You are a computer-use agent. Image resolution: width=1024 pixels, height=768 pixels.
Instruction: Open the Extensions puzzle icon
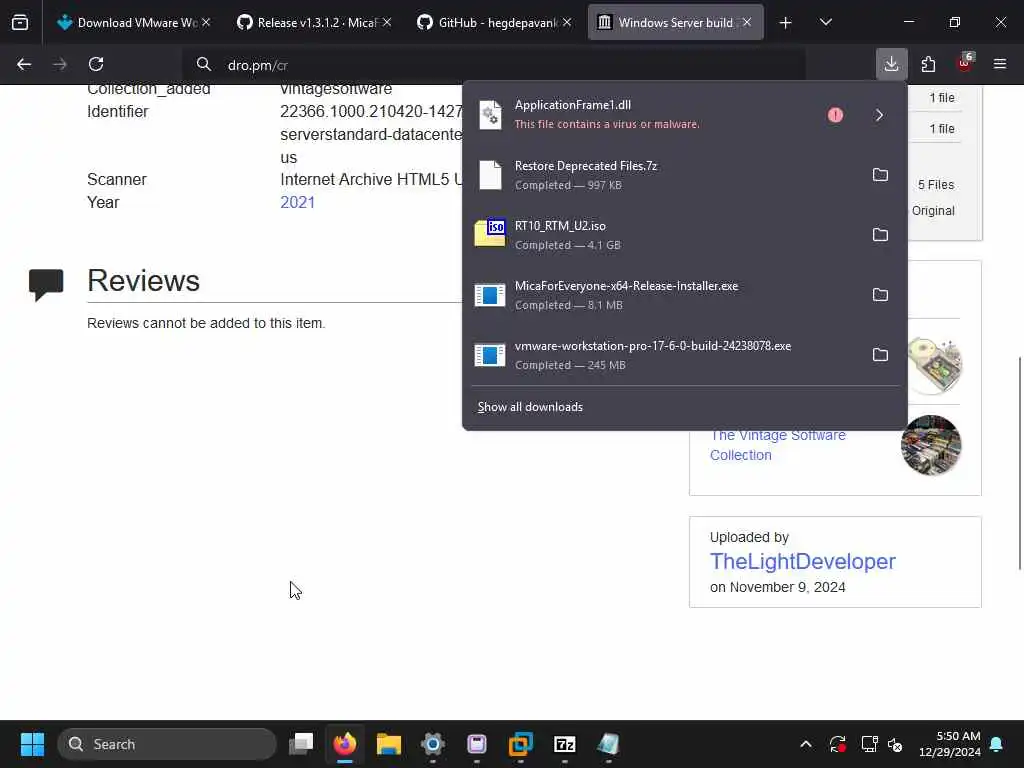click(928, 64)
